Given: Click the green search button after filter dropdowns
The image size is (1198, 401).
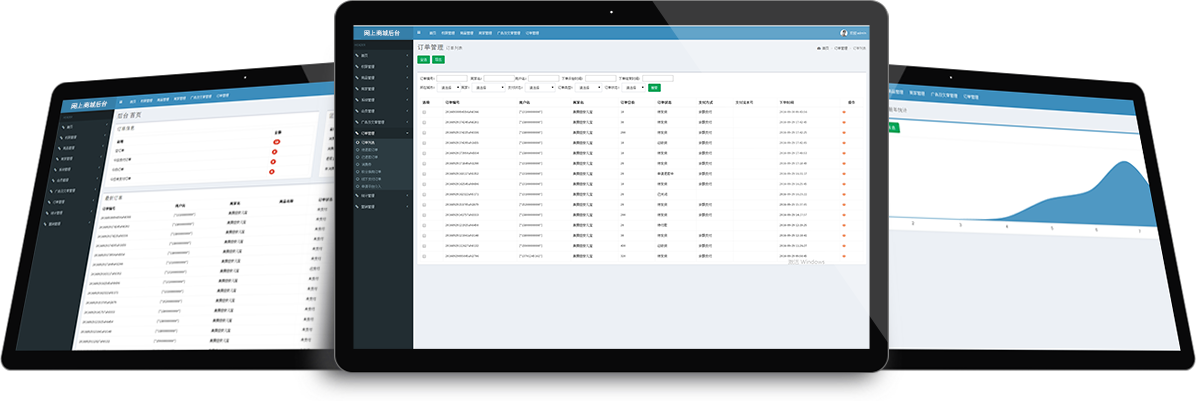Looking at the screenshot, I should [654, 87].
